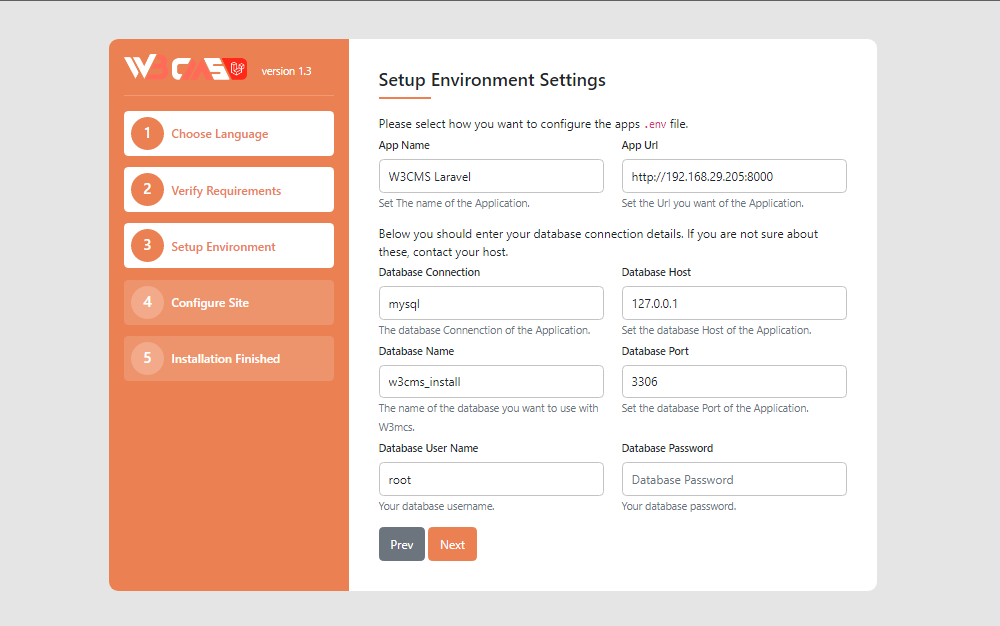Click the step 4 number circle
The height and width of the screenshot is (626, 1000).
click(147, 302)
